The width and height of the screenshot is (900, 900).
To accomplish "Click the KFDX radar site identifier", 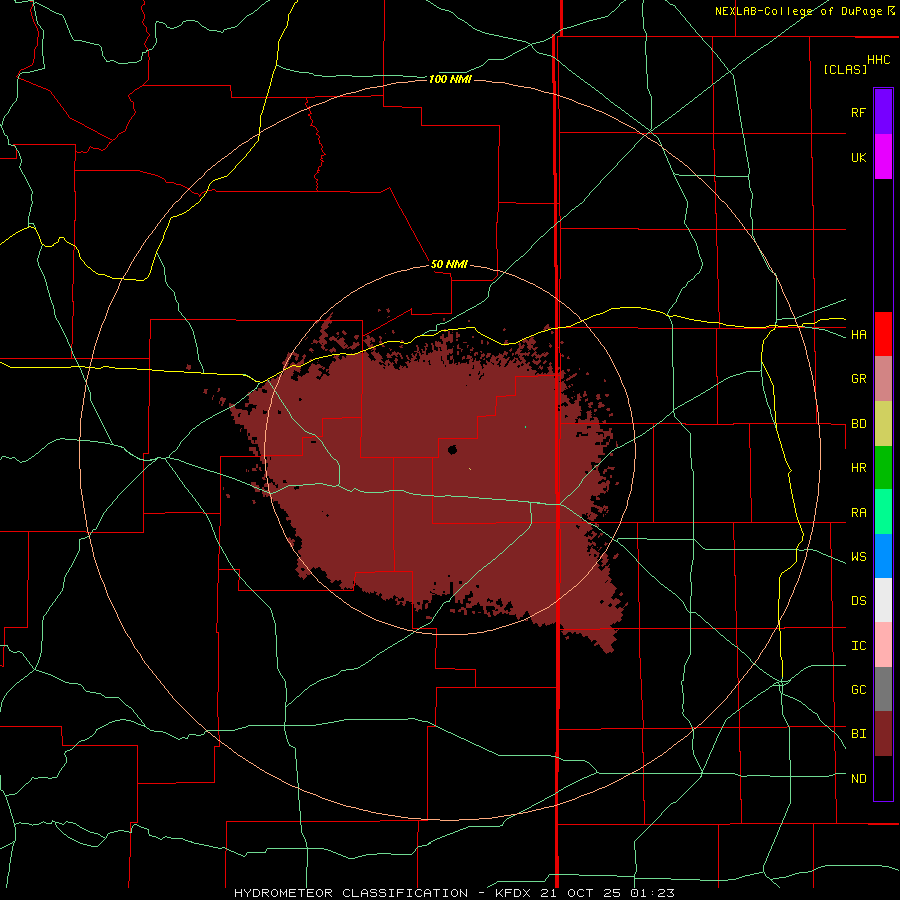I will (514, 893).
